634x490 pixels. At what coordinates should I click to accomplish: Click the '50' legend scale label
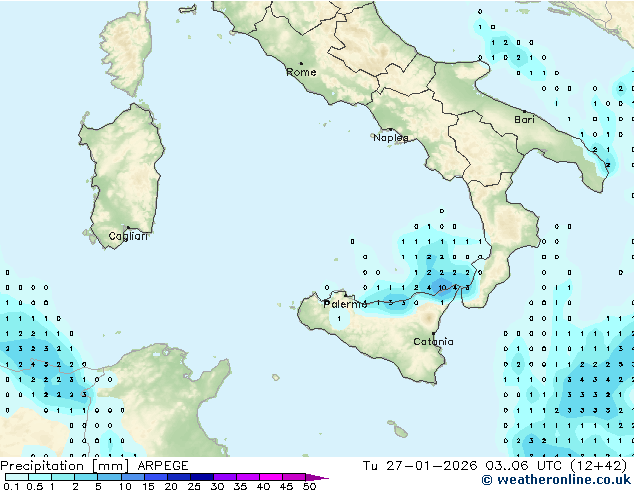tap(309, 486)
